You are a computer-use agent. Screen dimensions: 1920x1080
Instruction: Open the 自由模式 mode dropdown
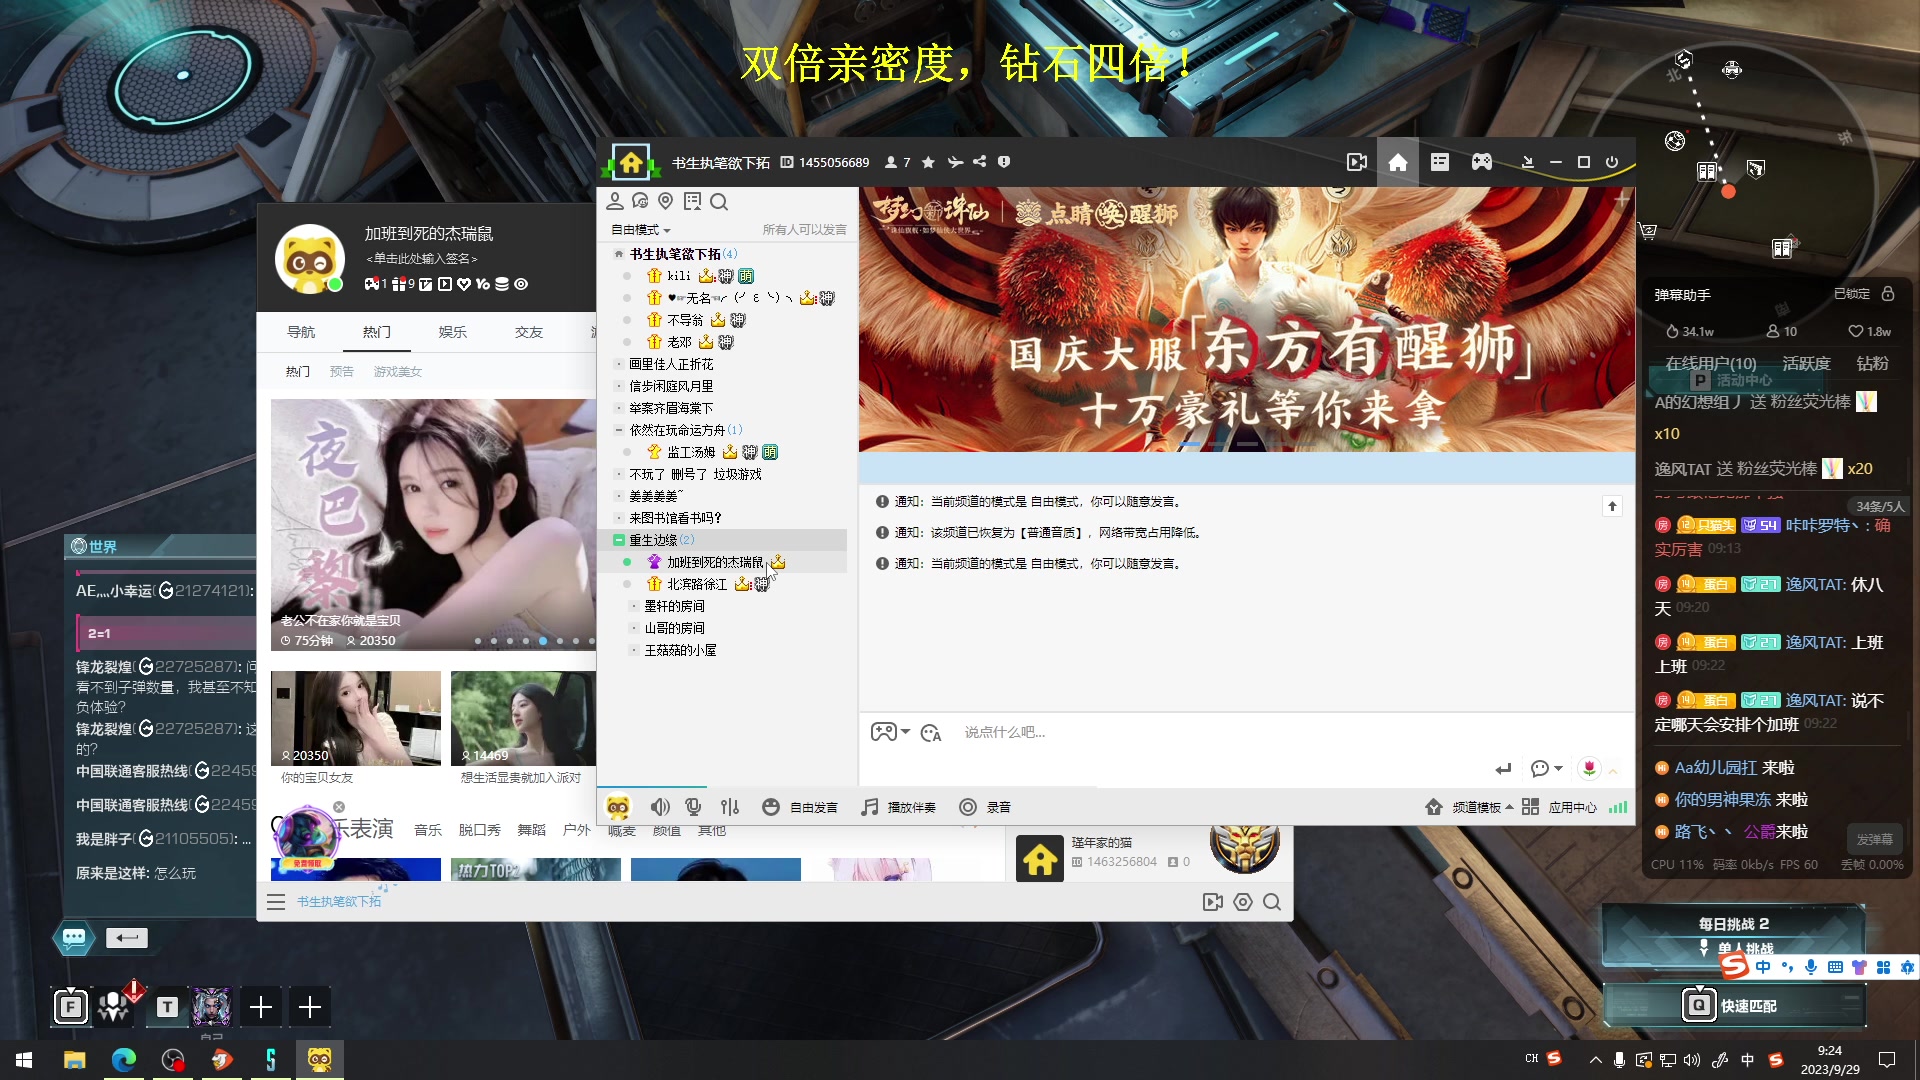pyautogui.click(x=641, y=230)
